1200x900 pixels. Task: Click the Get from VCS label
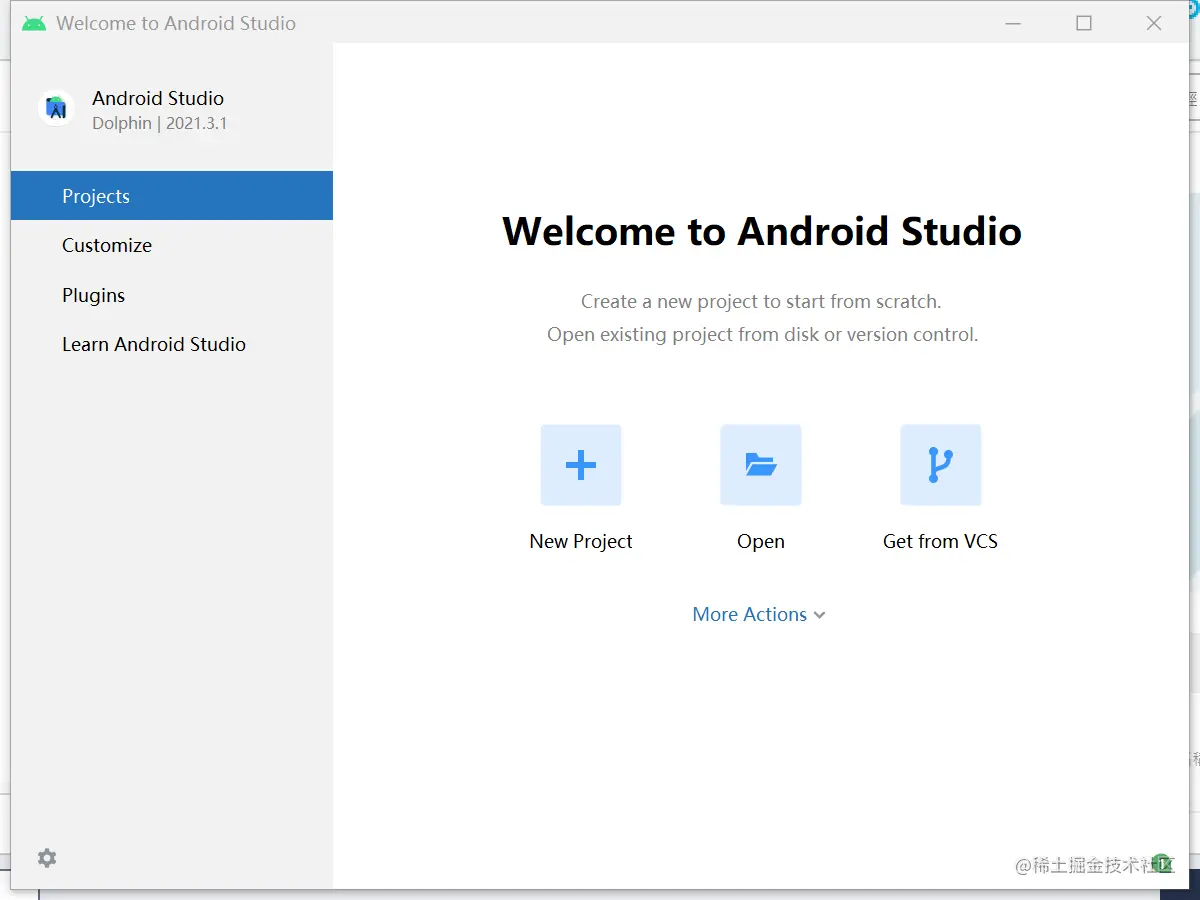[x=940, y=541]
